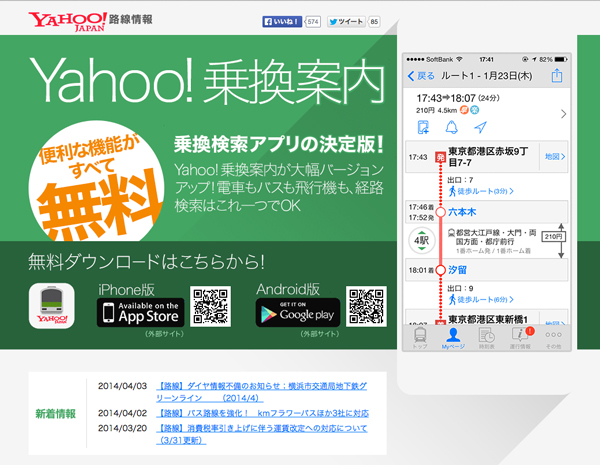600x465 pixels.
Task: Click the Yahoo! 乗換案内 train app icon
Action: tap(57, 309)
